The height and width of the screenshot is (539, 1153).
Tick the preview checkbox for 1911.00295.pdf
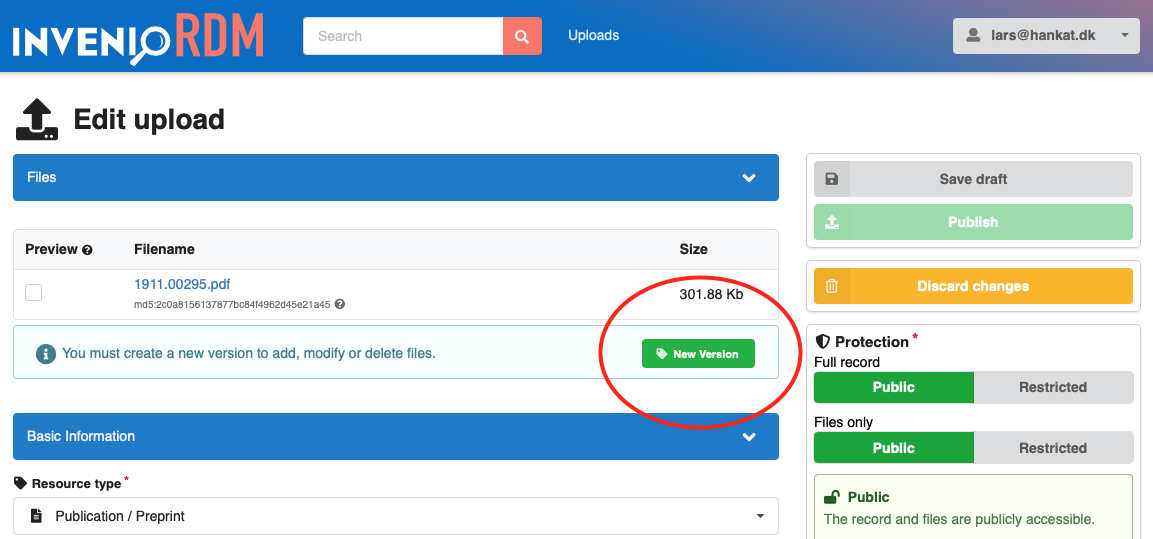(34, 292)
